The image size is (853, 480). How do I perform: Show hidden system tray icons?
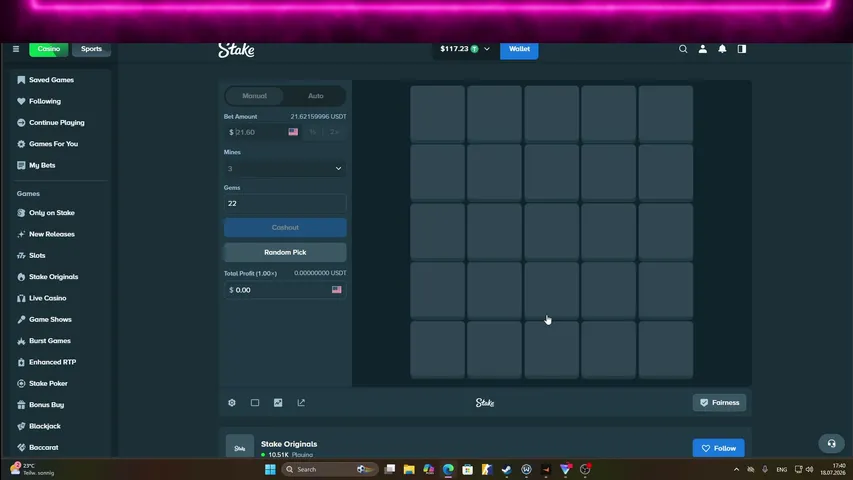pos(737,469)
